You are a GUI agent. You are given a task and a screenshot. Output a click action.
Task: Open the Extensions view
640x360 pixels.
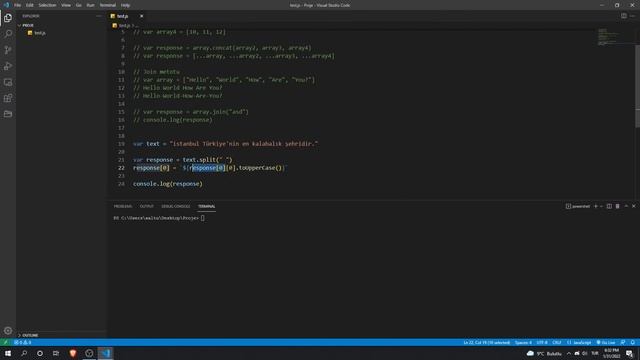8,98
